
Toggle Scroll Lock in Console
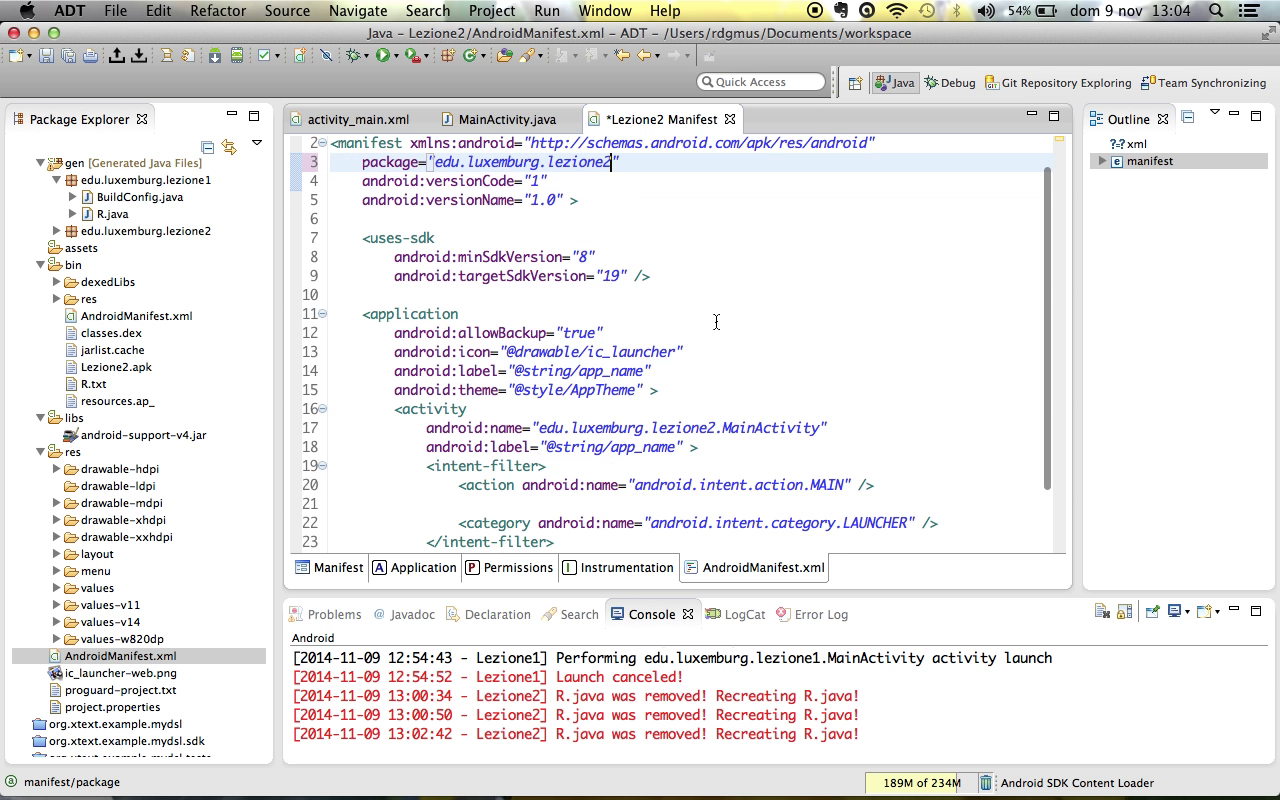point(1124,611)
